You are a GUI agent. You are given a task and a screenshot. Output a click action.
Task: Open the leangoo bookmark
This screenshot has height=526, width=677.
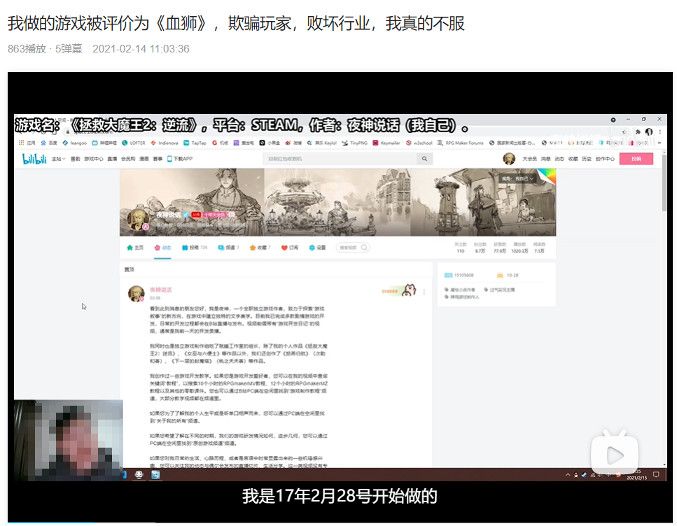74,143
